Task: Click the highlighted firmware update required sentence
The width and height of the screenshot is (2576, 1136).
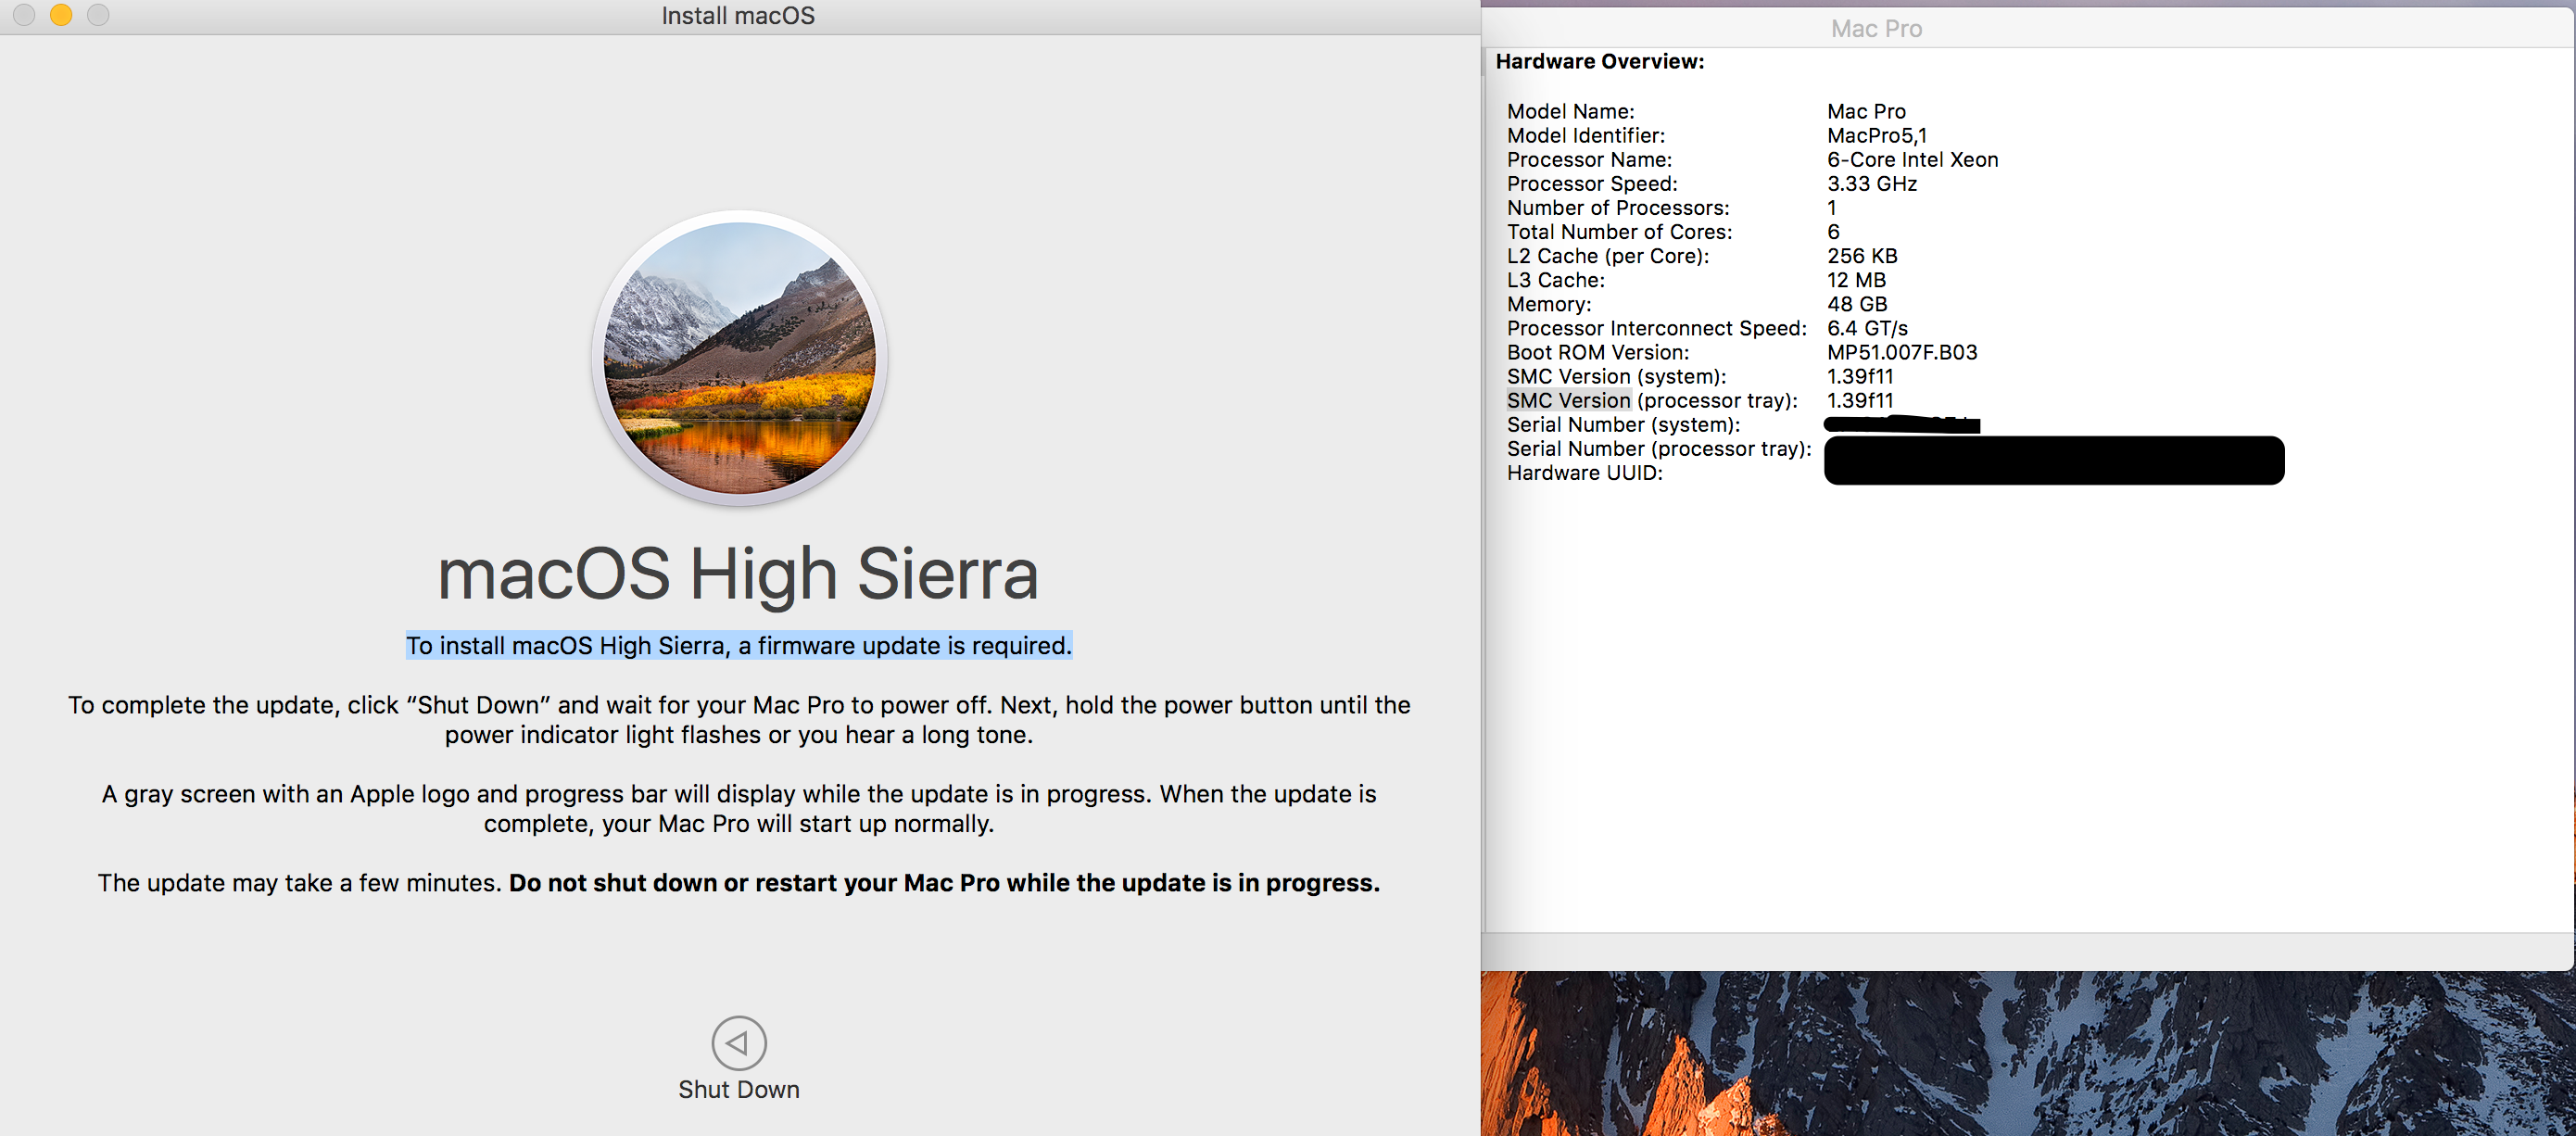Action: (738, 646)
